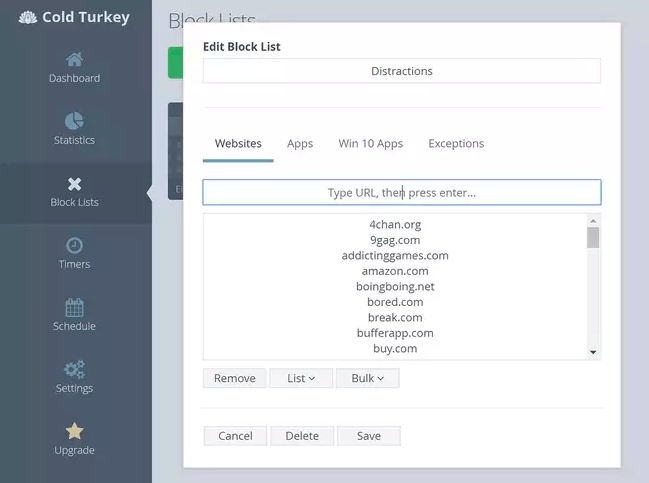Click the Cold Turkey title text
Image resolution: width=649 pixels, height=483 pixels.
[x=86, y=18]
